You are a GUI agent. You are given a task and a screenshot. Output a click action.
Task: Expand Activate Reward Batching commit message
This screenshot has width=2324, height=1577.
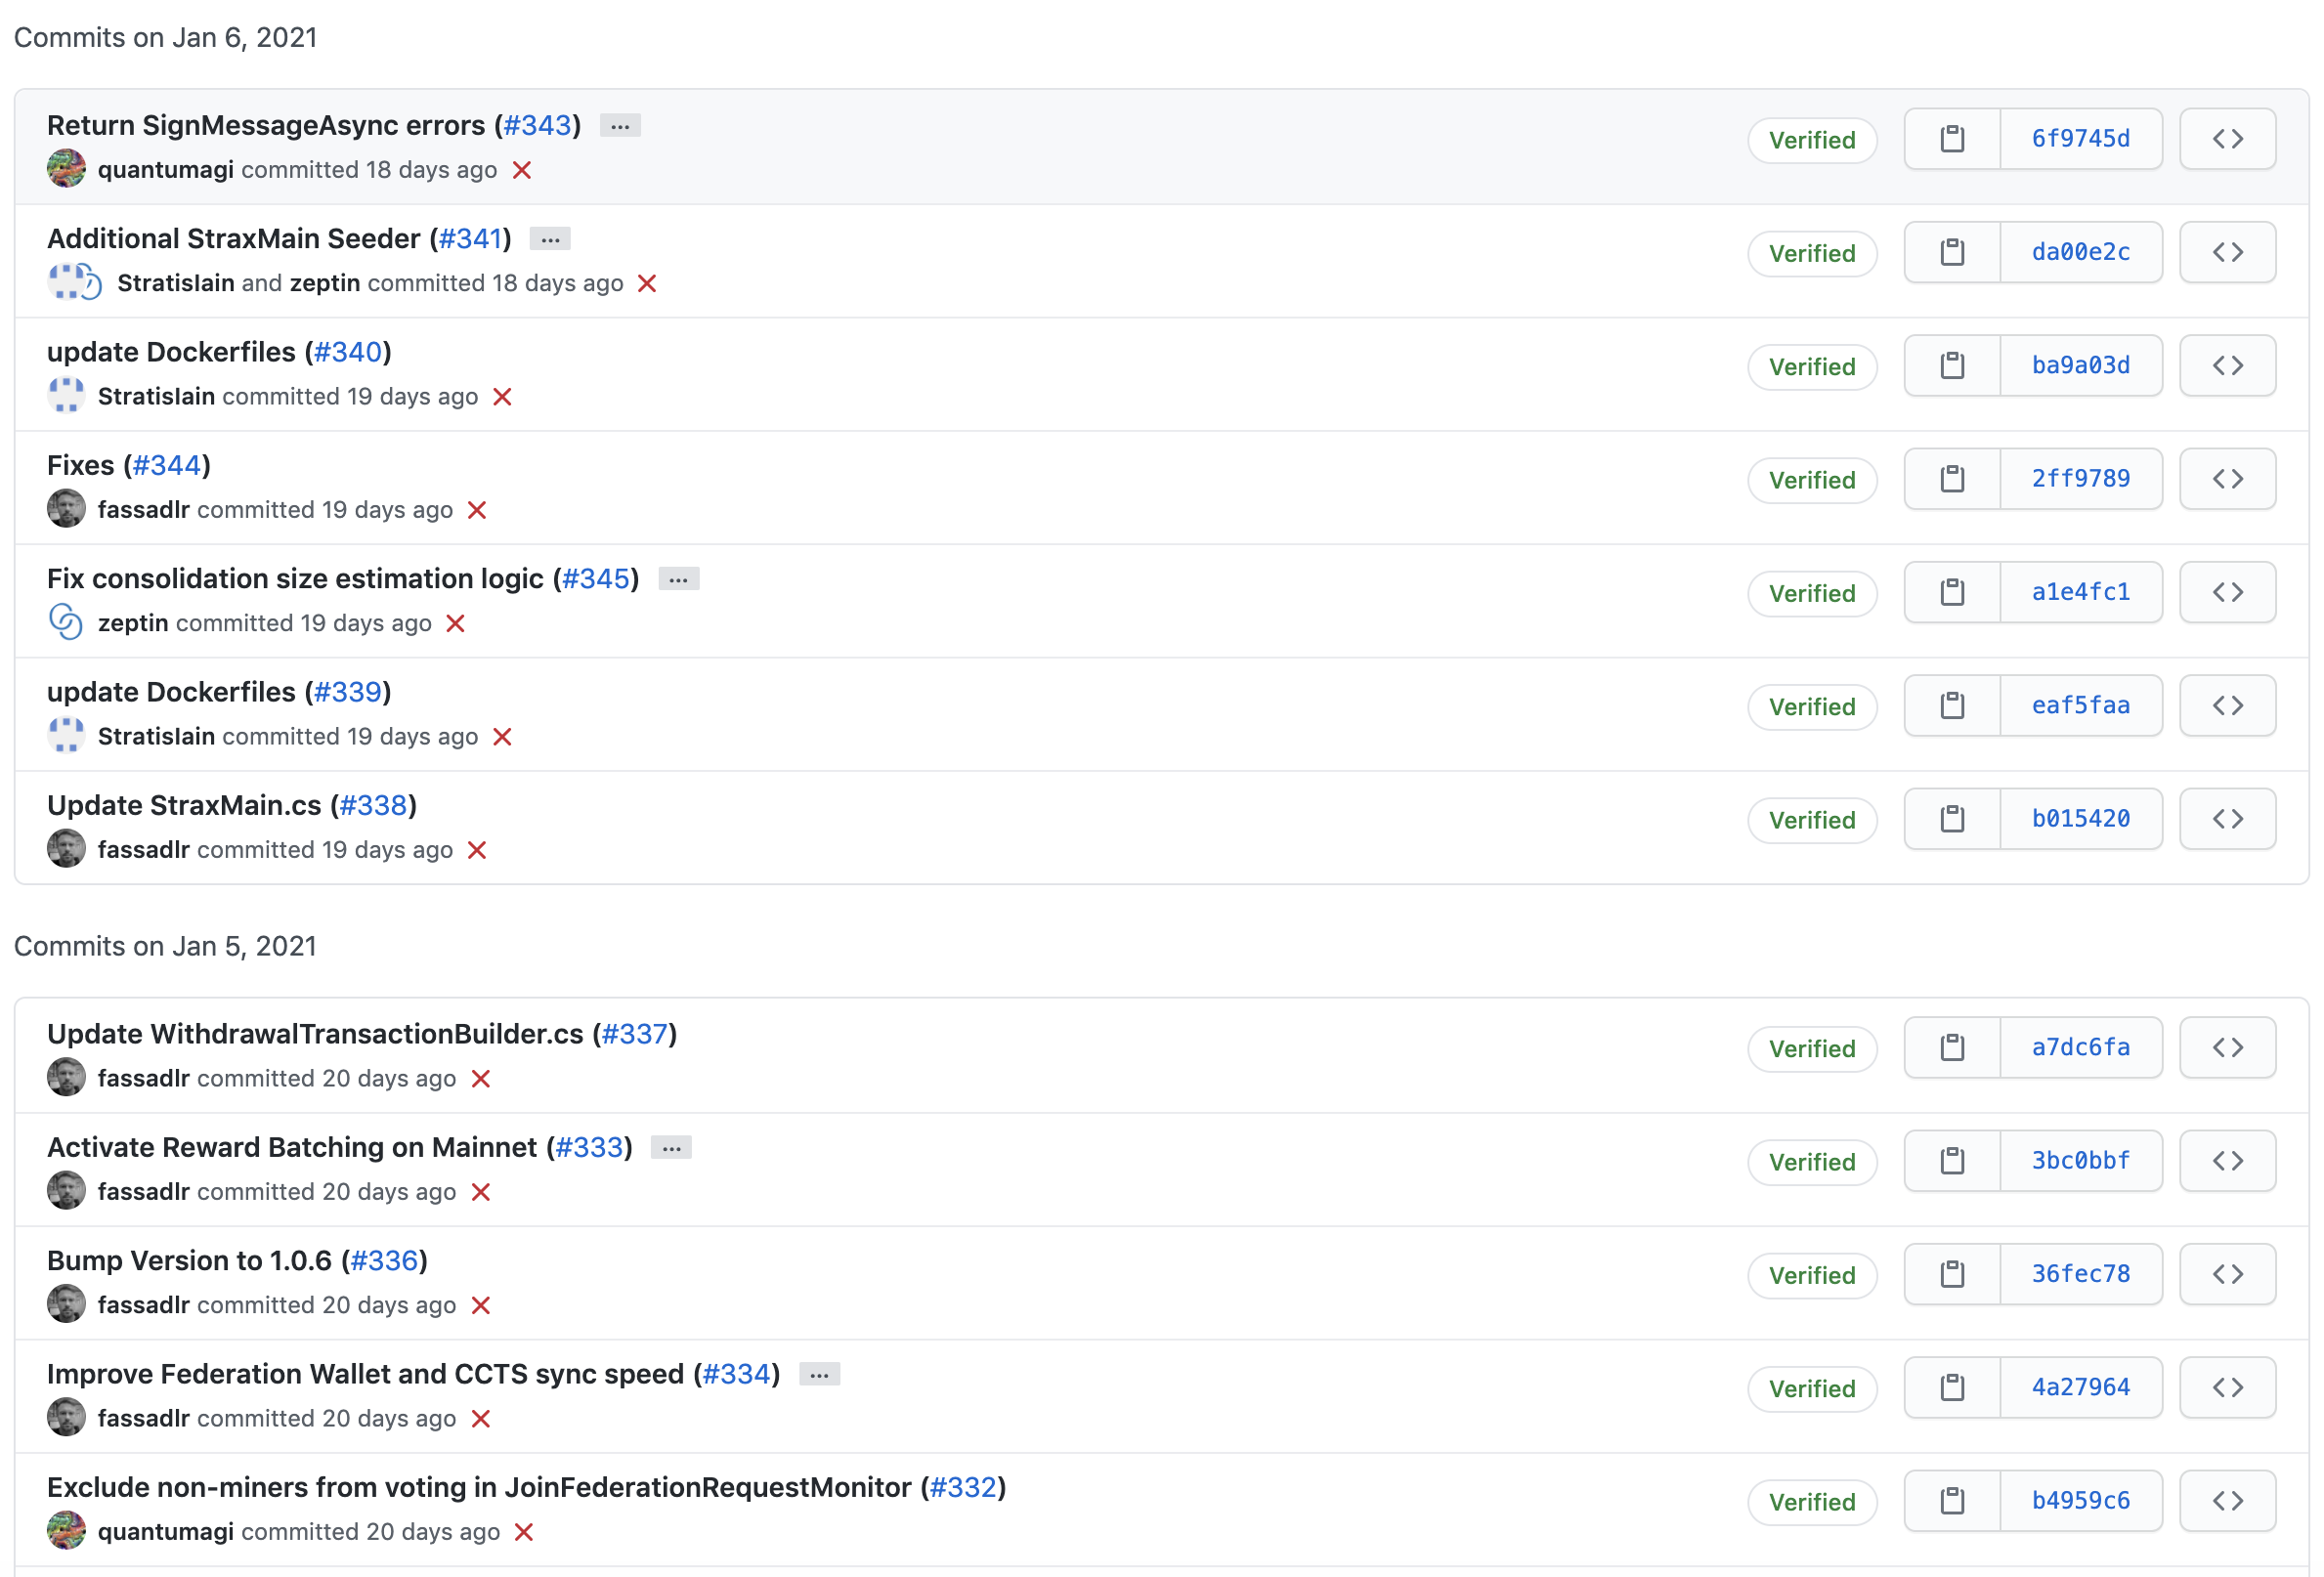671,1148
